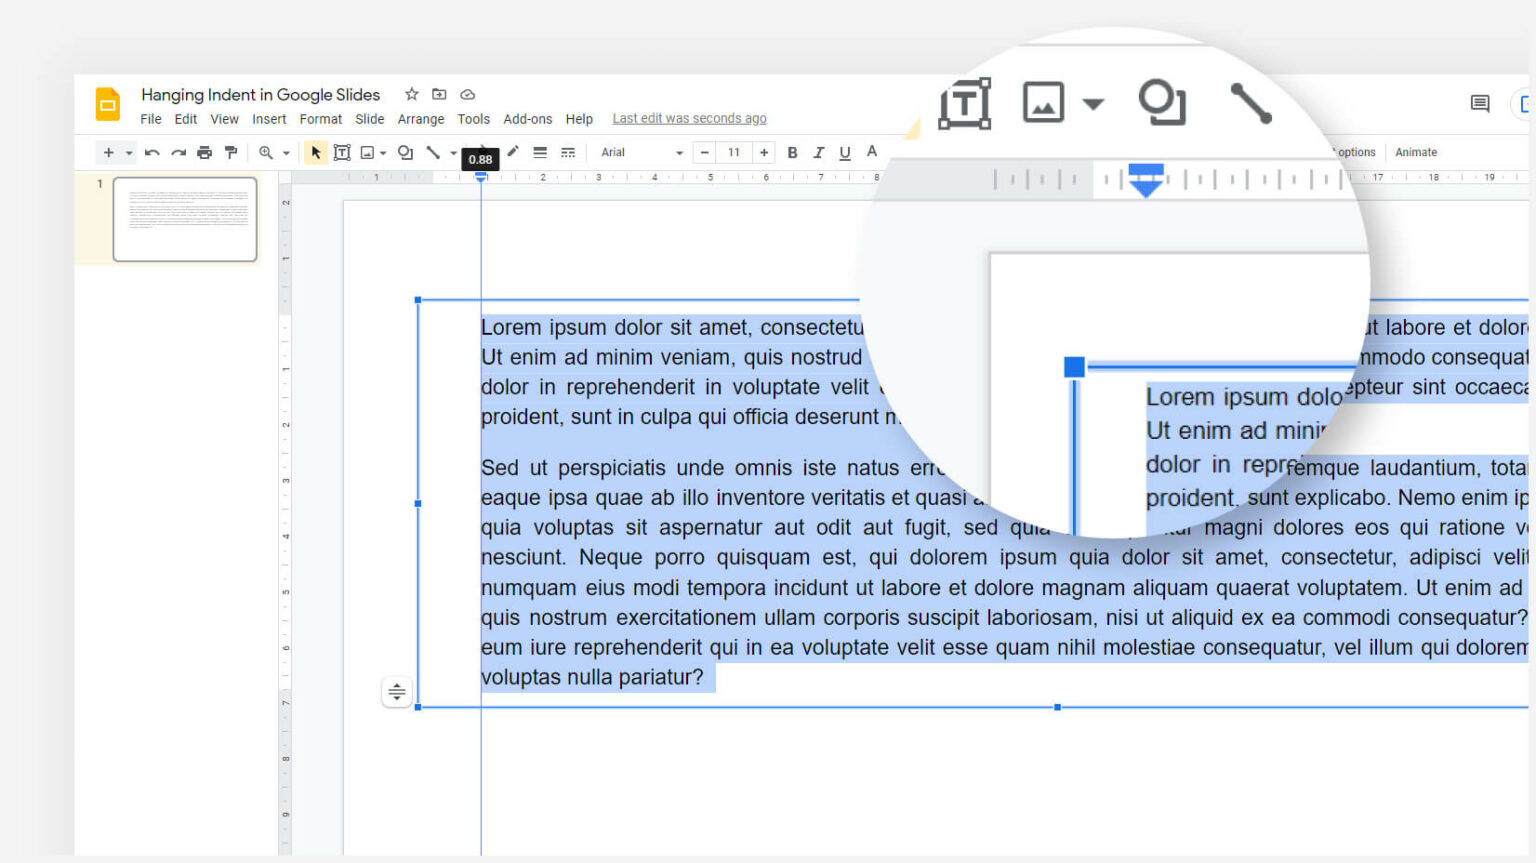The height and width of the screenshot is (863, 1536).
Task: Open the Google Slides home icon
Action: click(107, 104)
